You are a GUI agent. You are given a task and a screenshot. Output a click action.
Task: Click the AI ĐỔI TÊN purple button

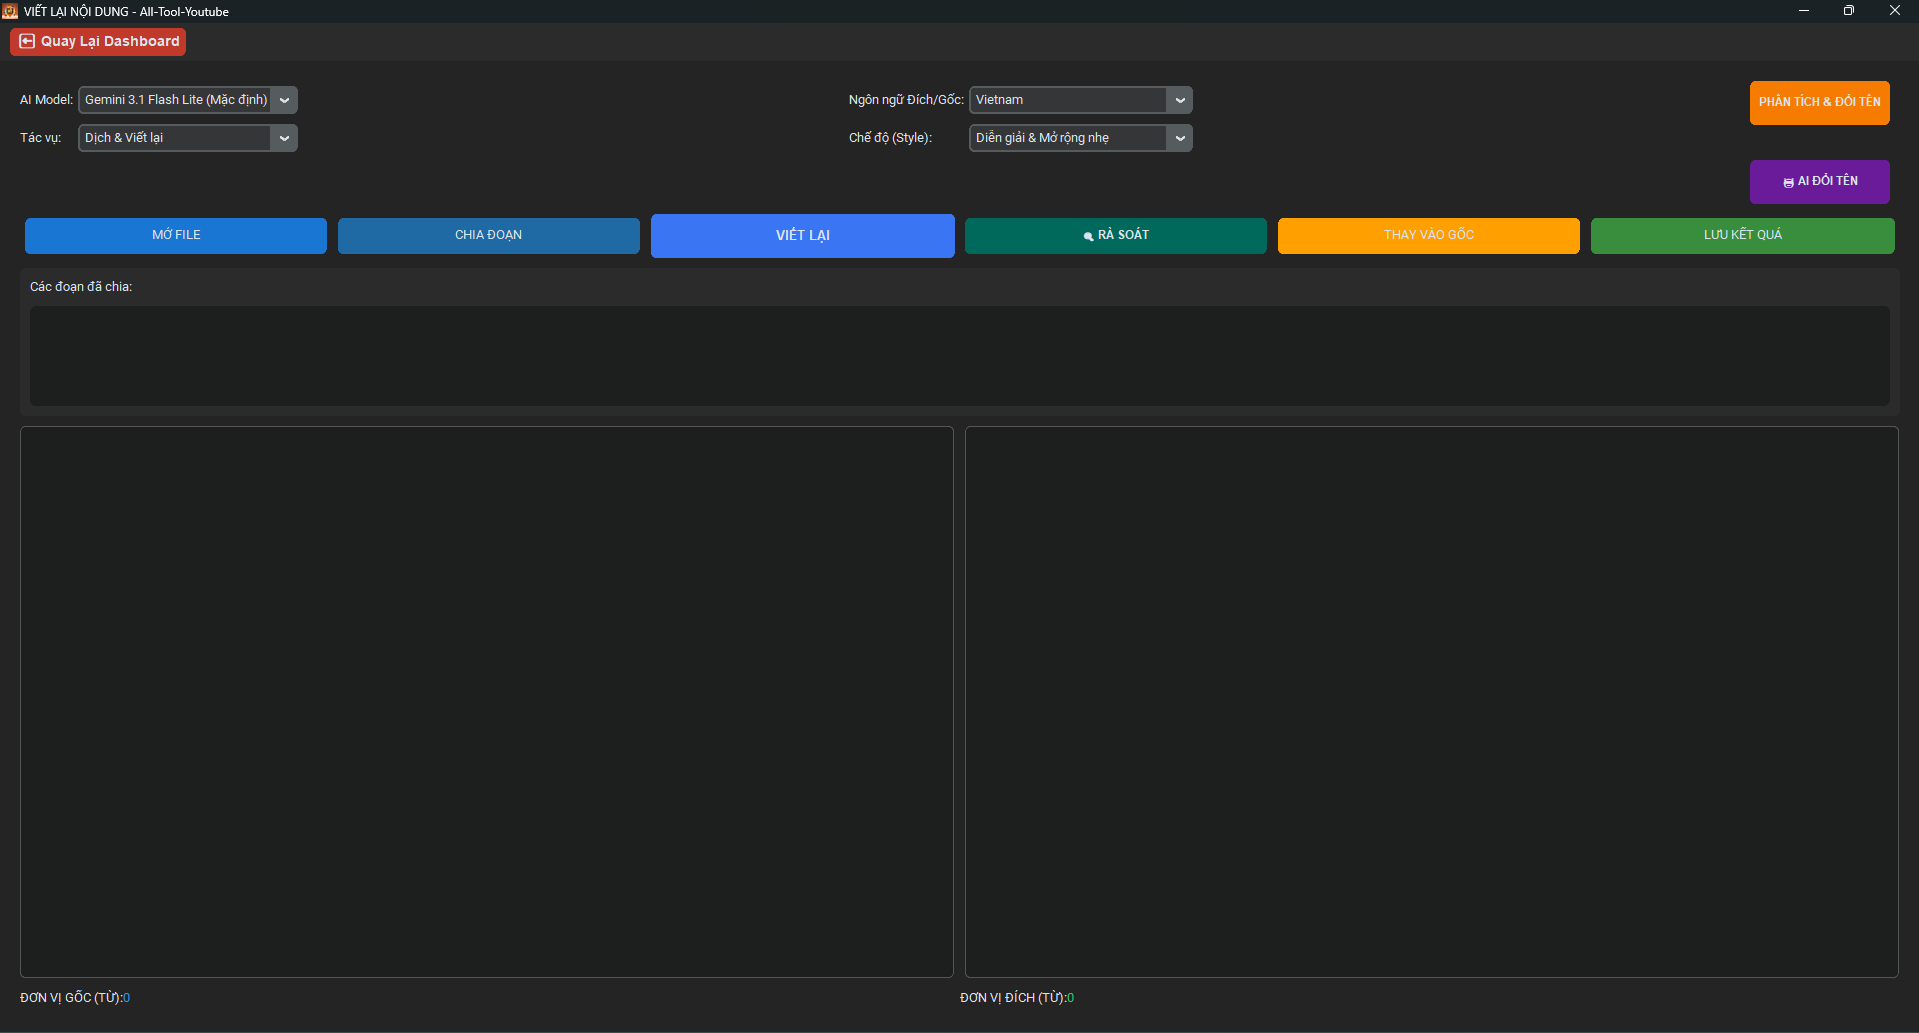(1819, 181)
